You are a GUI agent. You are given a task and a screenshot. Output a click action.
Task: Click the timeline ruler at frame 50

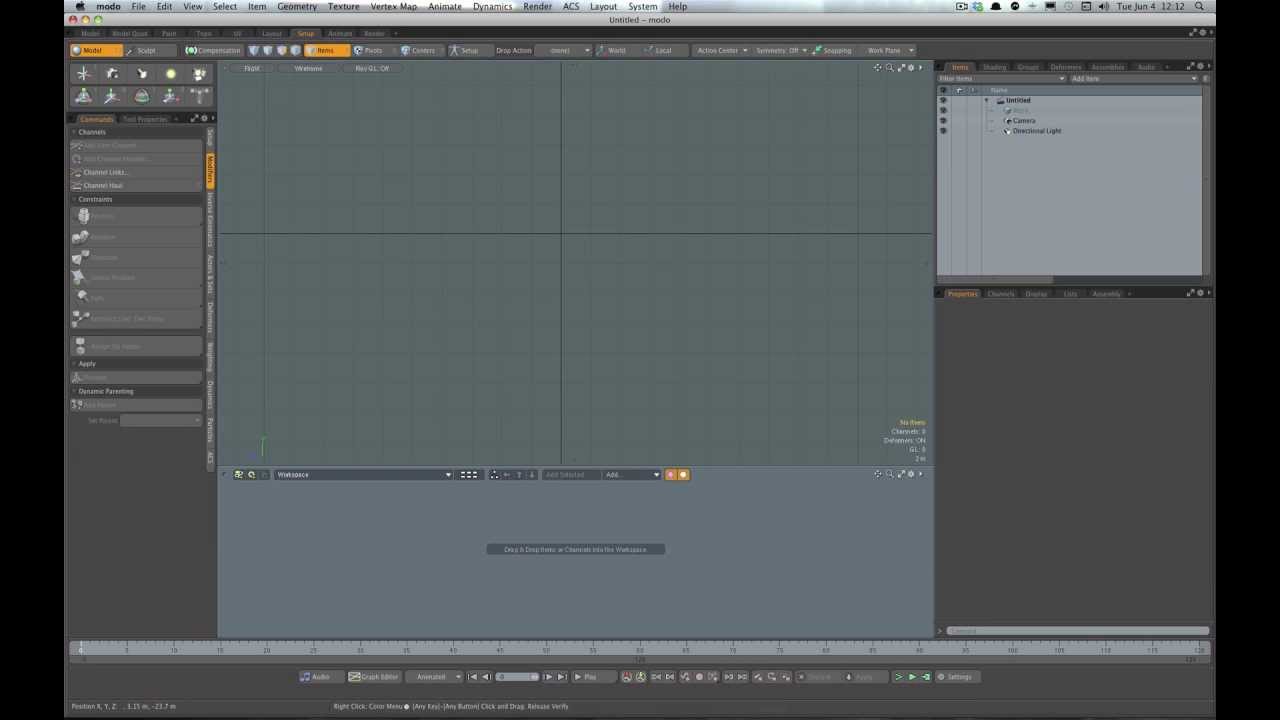(546, 649)
